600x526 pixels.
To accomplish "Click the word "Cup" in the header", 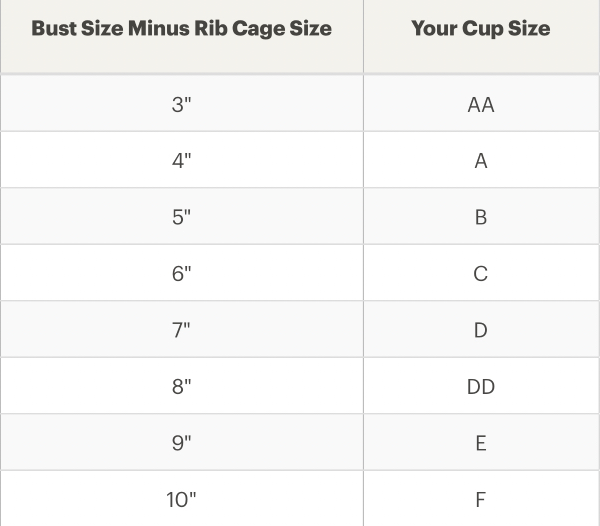I will [x=481, y=28].
